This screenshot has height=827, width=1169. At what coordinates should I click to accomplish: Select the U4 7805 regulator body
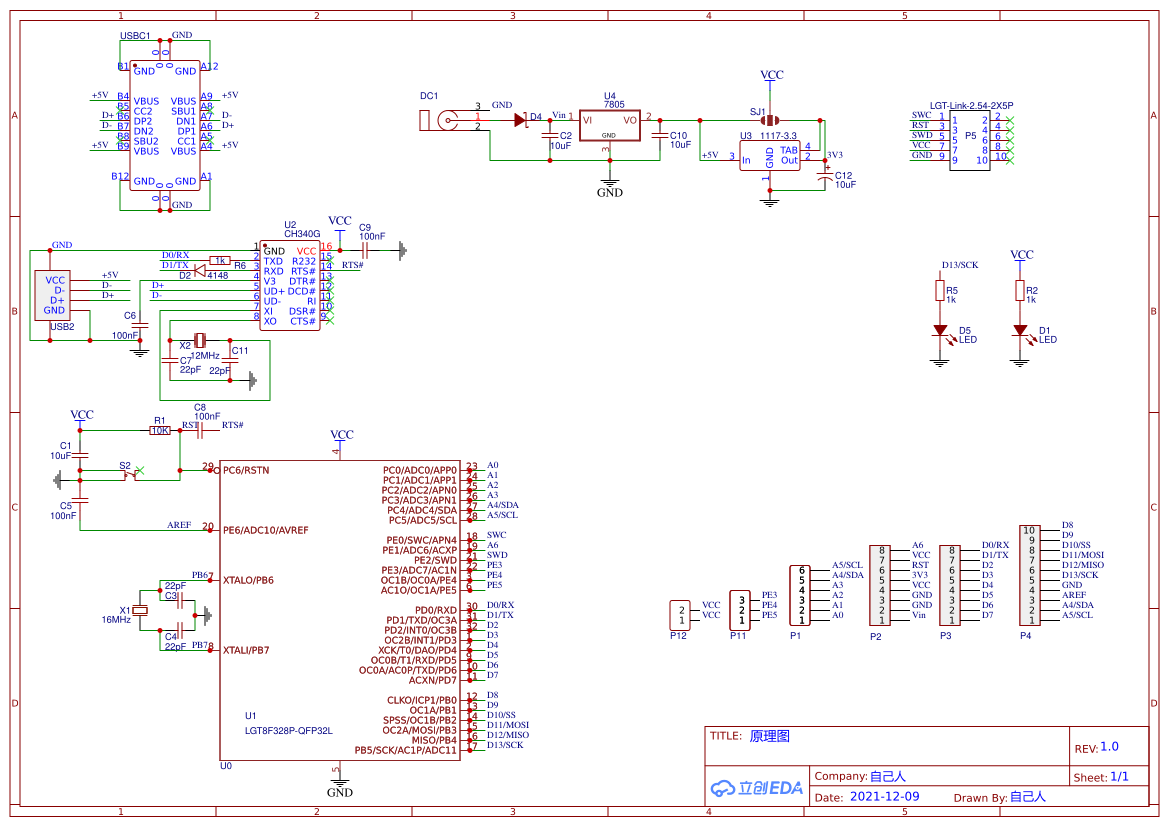pyautogui.click(x=609, y=125)
